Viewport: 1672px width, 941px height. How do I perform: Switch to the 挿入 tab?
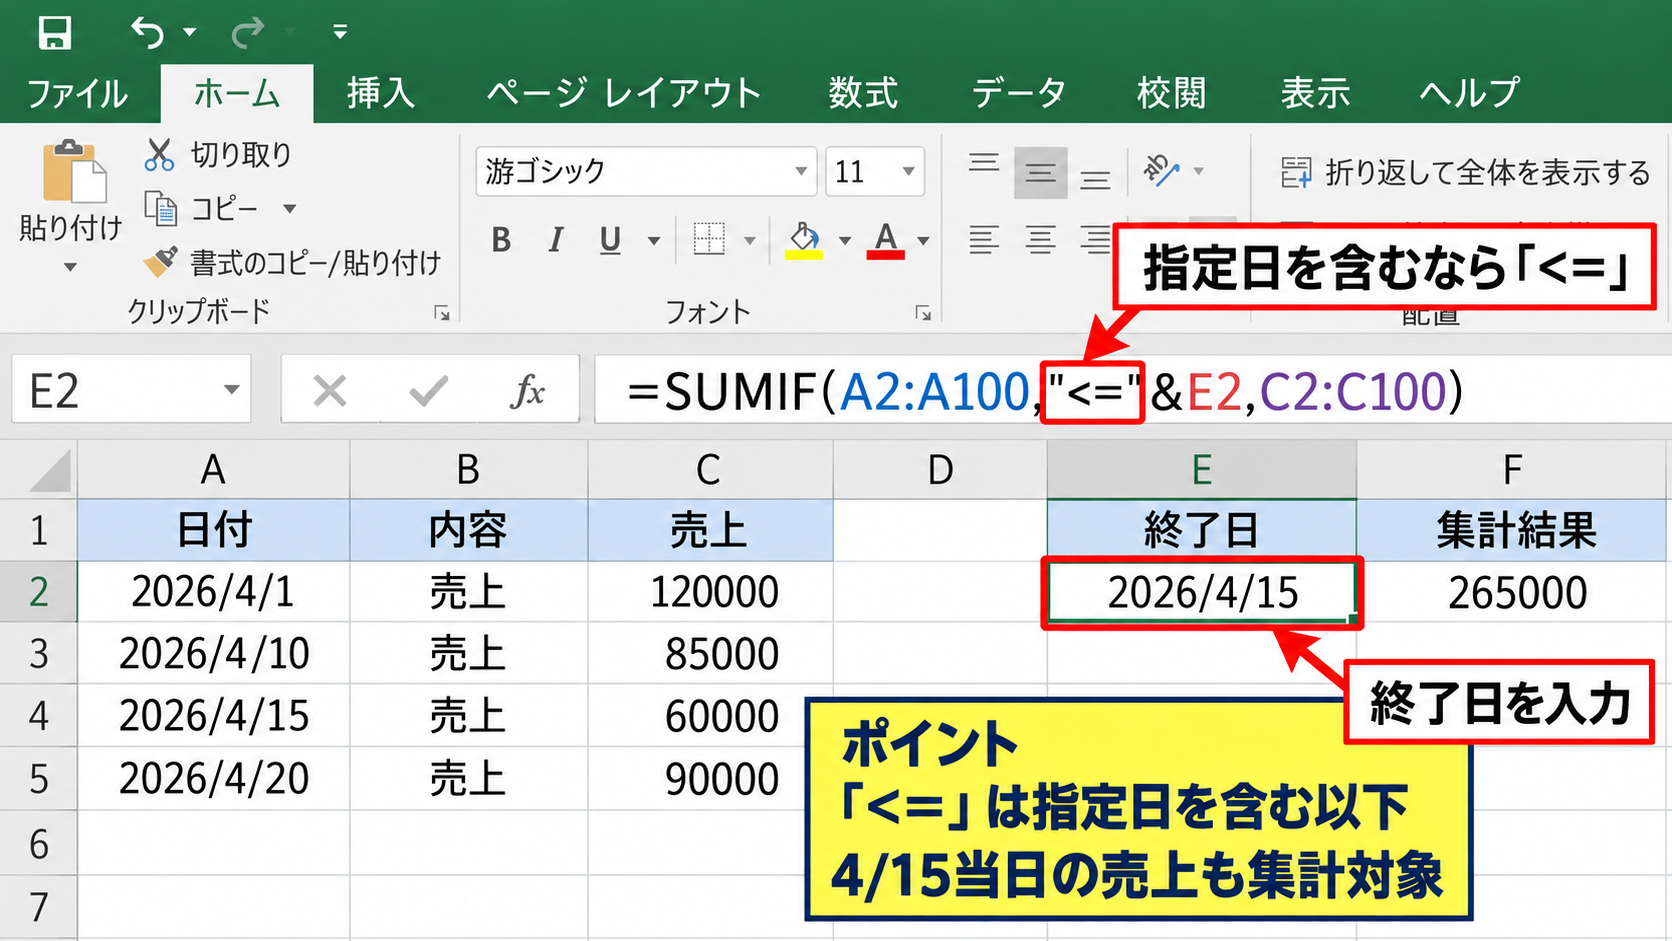coord(381,93)
